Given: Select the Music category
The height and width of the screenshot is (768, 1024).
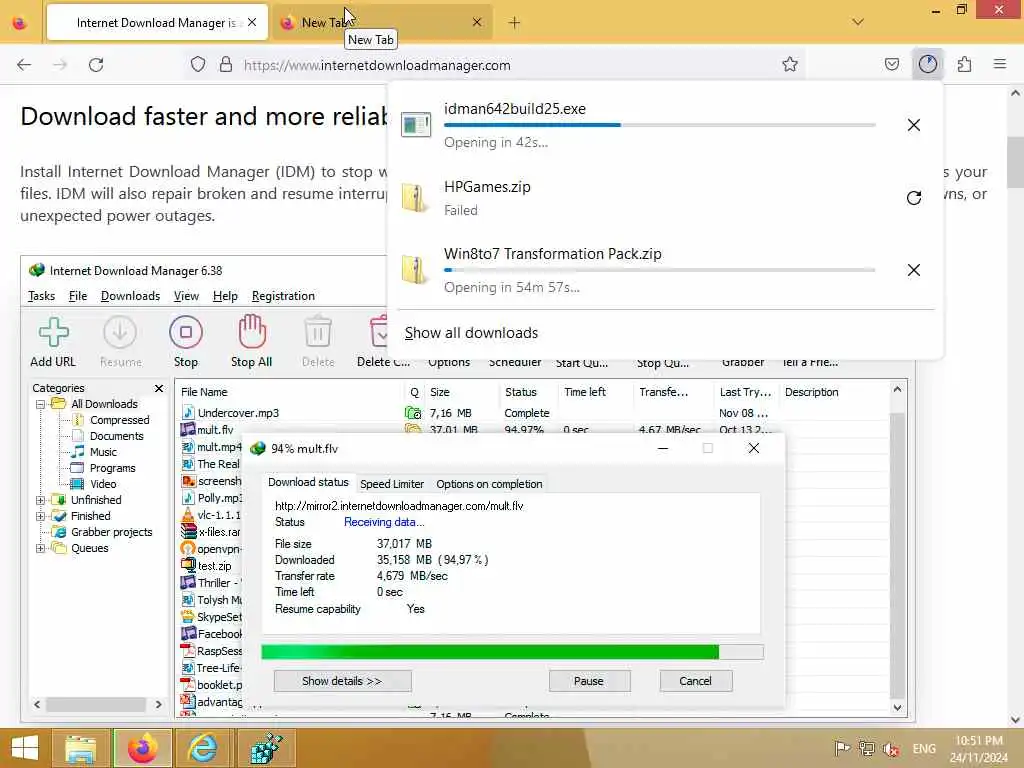Looking at the screenshot, I should [103, 452].
